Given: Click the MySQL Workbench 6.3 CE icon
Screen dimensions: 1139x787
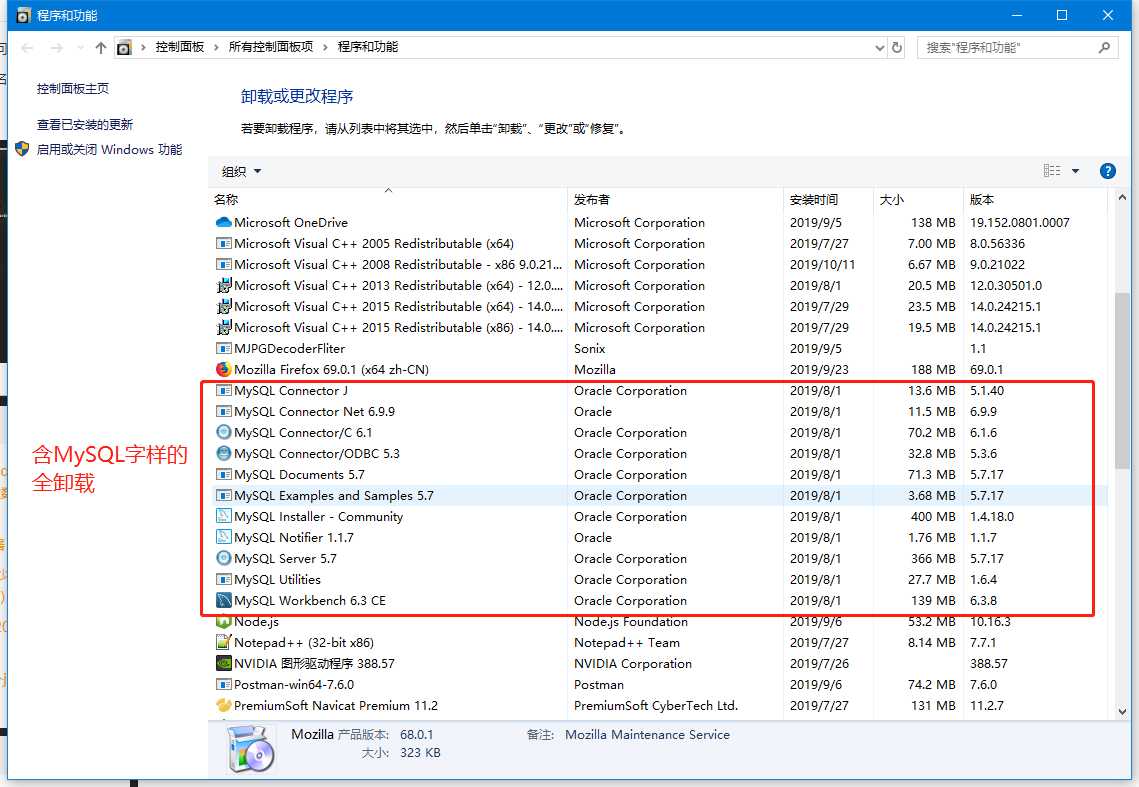Looking at the screenshot, I should [224, 601].
